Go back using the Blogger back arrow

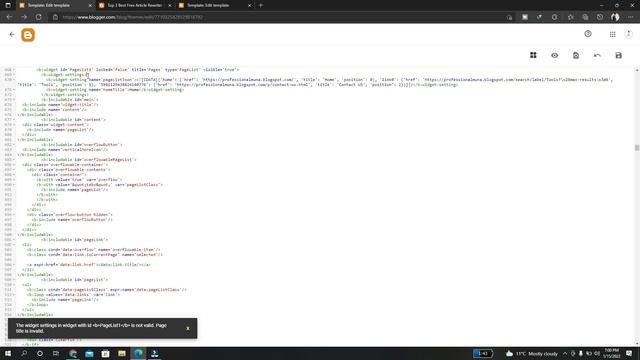tap(12, 35)
